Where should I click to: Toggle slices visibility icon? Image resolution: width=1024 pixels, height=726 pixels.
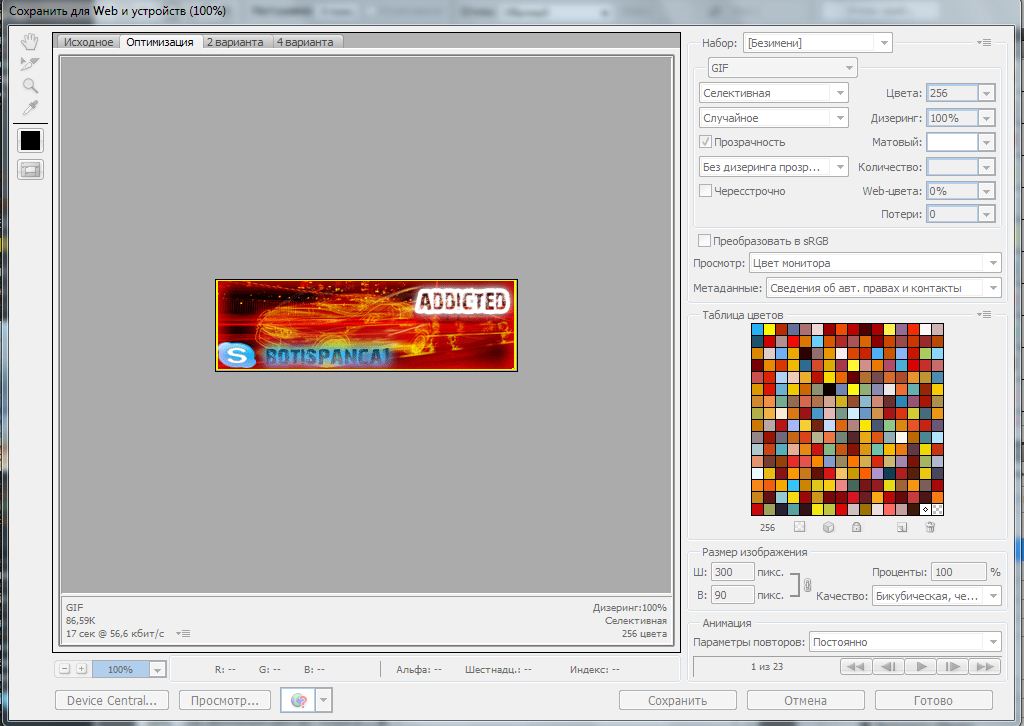tap(30, 170)
